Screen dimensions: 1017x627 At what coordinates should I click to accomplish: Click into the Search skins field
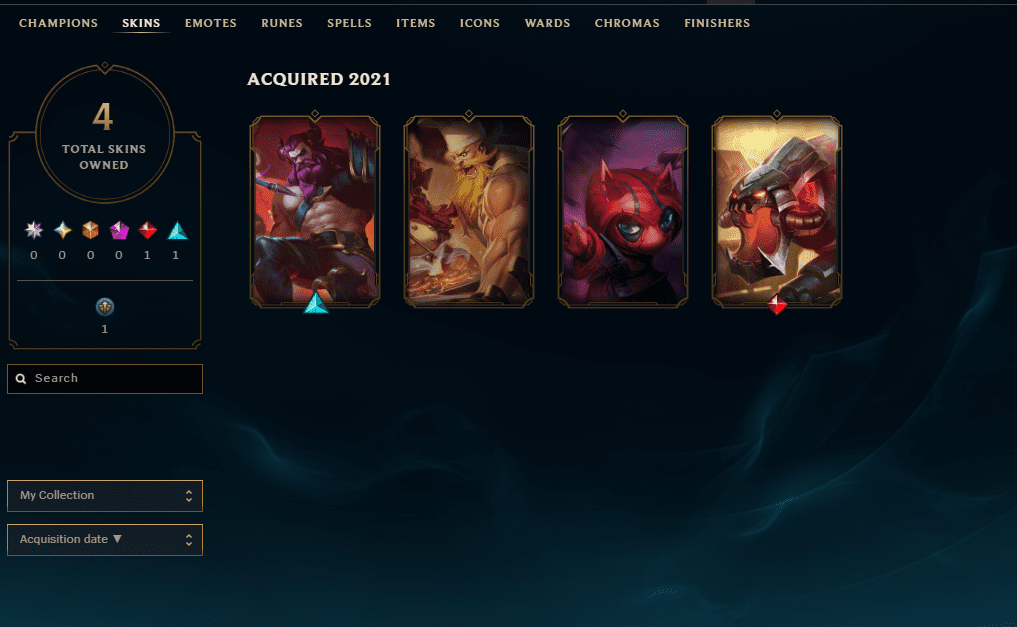(104, 379)
